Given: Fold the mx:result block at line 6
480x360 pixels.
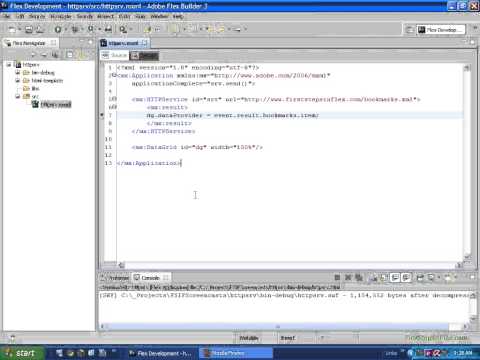Looking at the screenshot, I should [x=114, y=107].
